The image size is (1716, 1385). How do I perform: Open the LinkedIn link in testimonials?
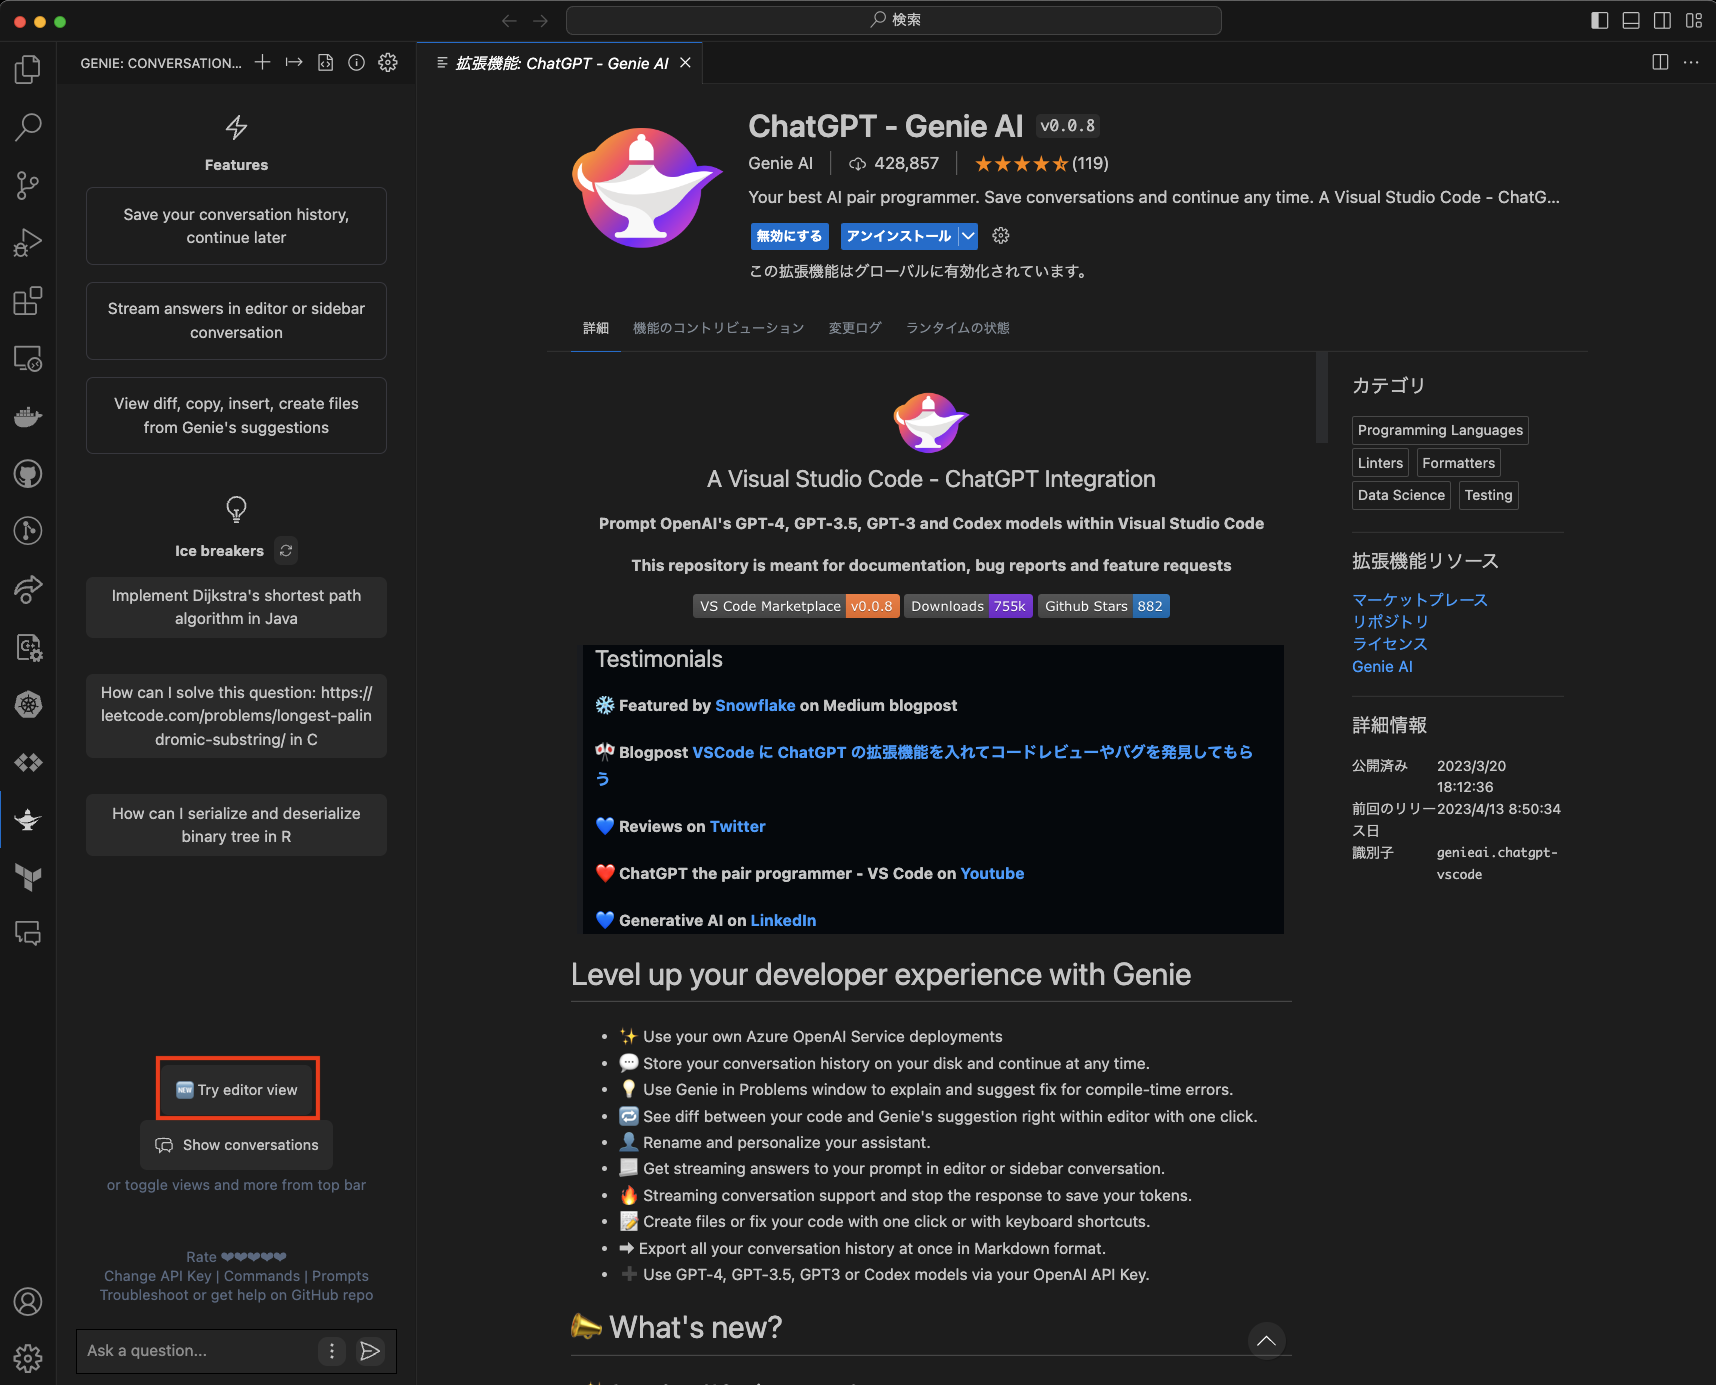[x=783, y=920]
